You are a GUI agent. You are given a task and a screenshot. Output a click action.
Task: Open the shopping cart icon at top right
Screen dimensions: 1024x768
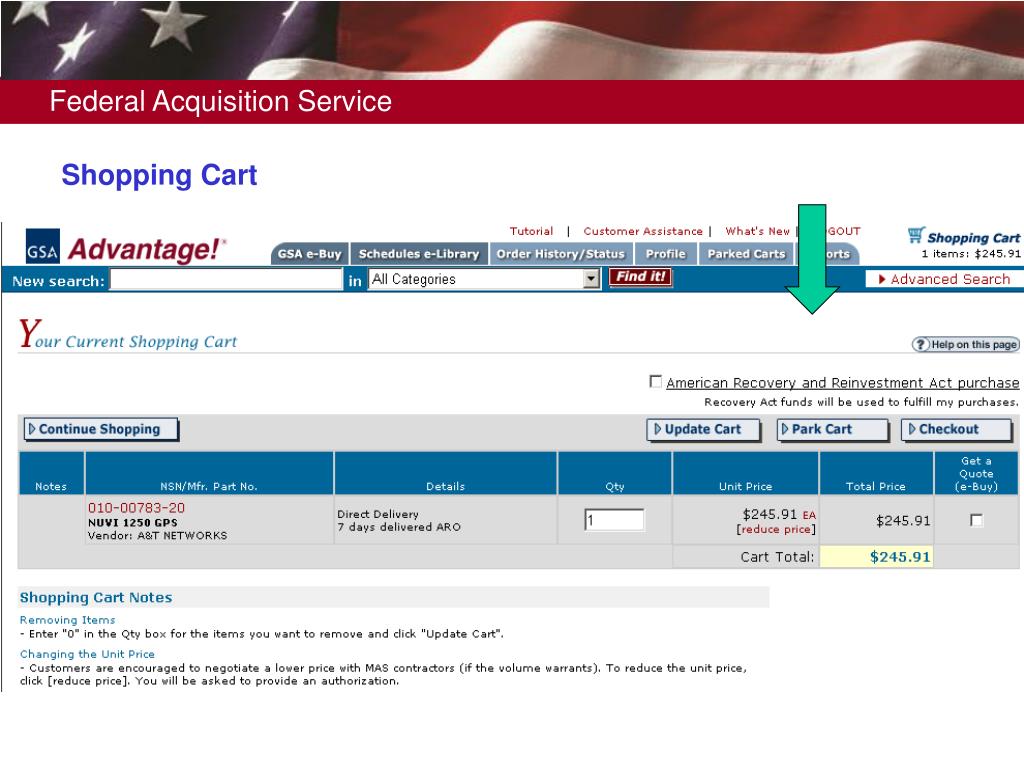(916, 235)
